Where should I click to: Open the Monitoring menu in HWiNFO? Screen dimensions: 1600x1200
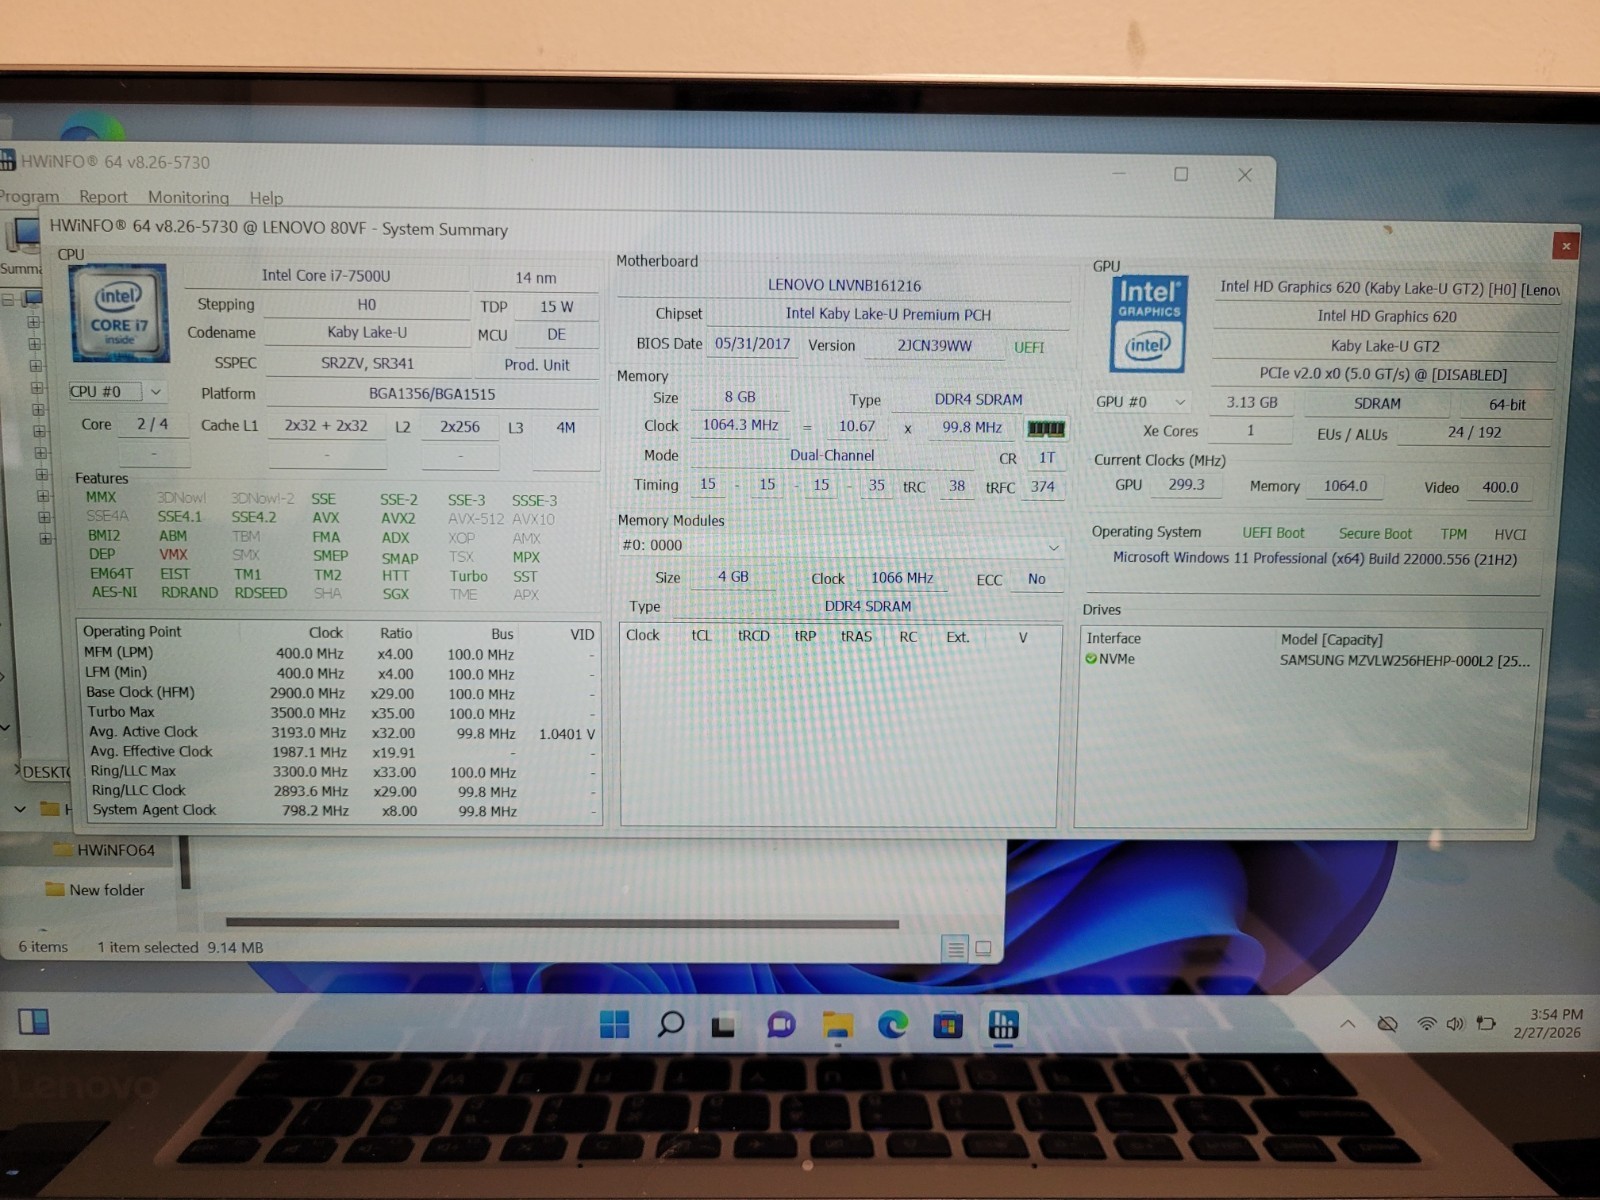(x=188, y=197)
